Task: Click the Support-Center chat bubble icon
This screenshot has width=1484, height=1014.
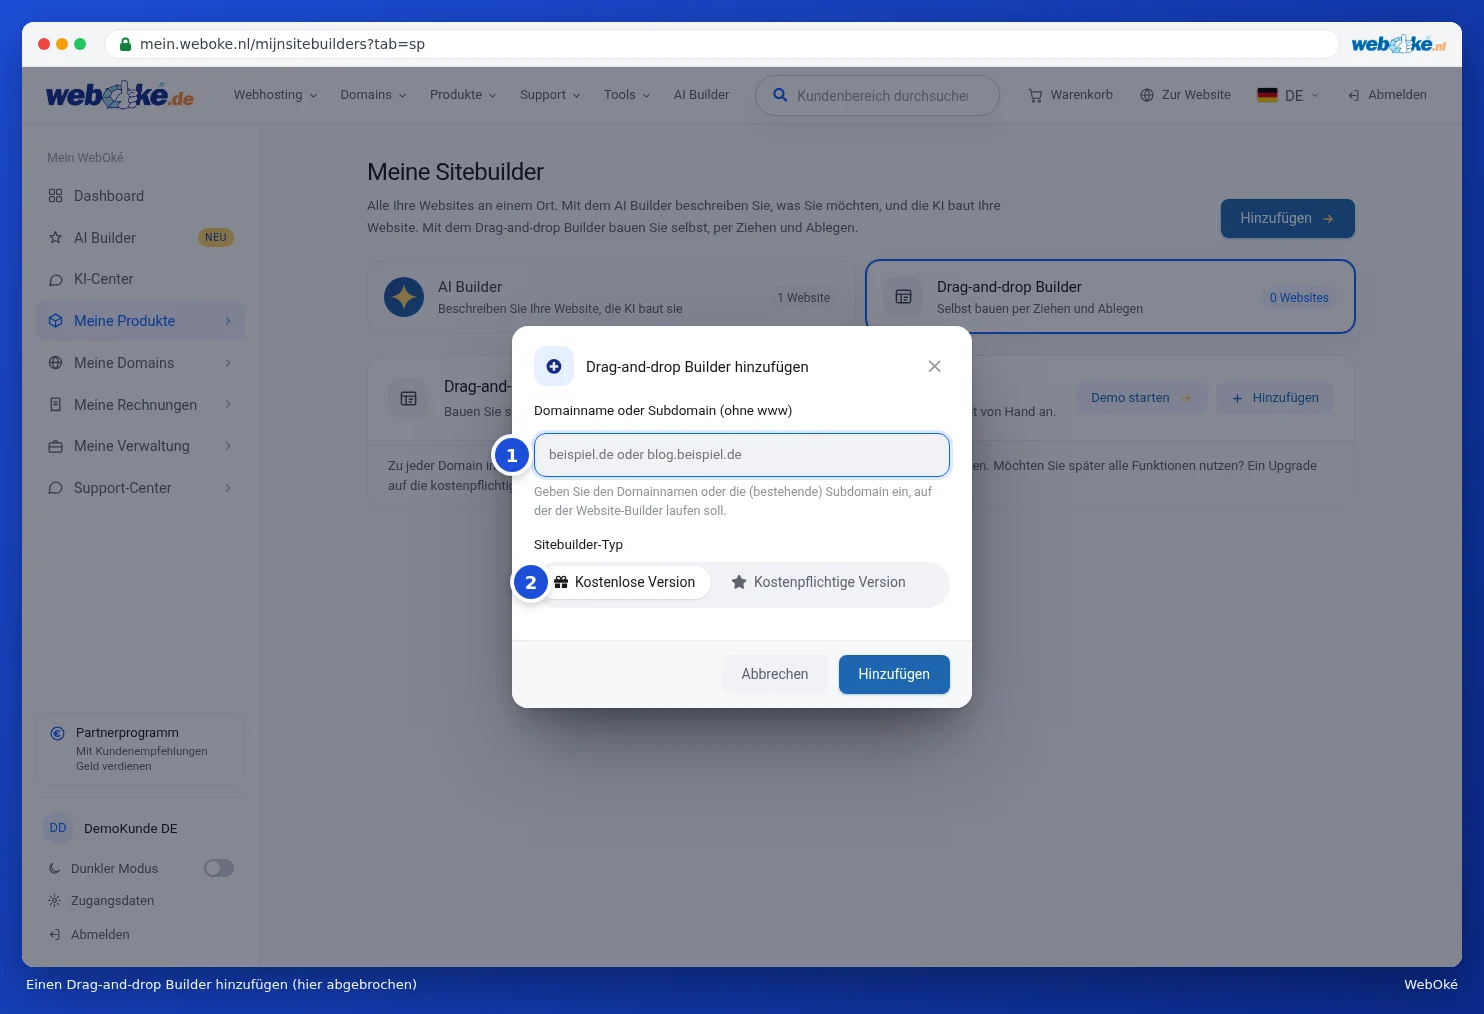Action: (x=55, y=488)
